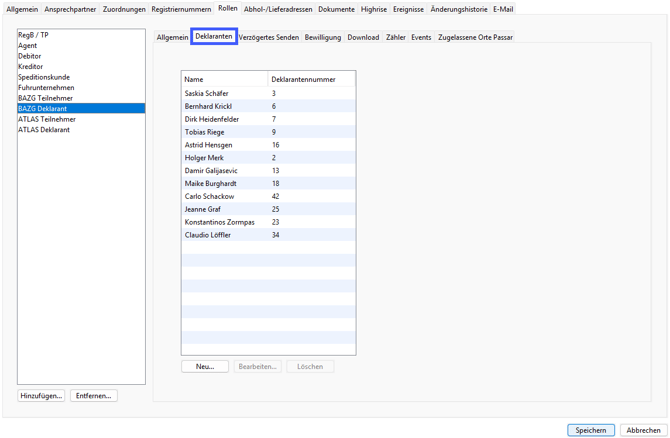Switch to the Registriernummern tab
Image resolution: width=670 pixels, height=438 pixels.
tap(181, 9)
